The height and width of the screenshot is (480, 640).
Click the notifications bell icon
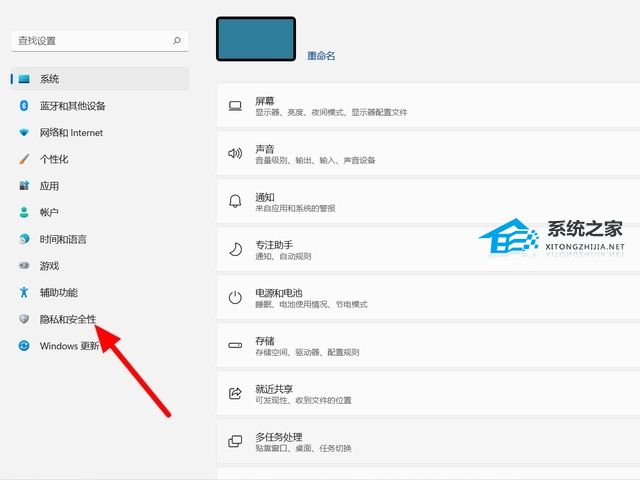[x=235, y=201]
